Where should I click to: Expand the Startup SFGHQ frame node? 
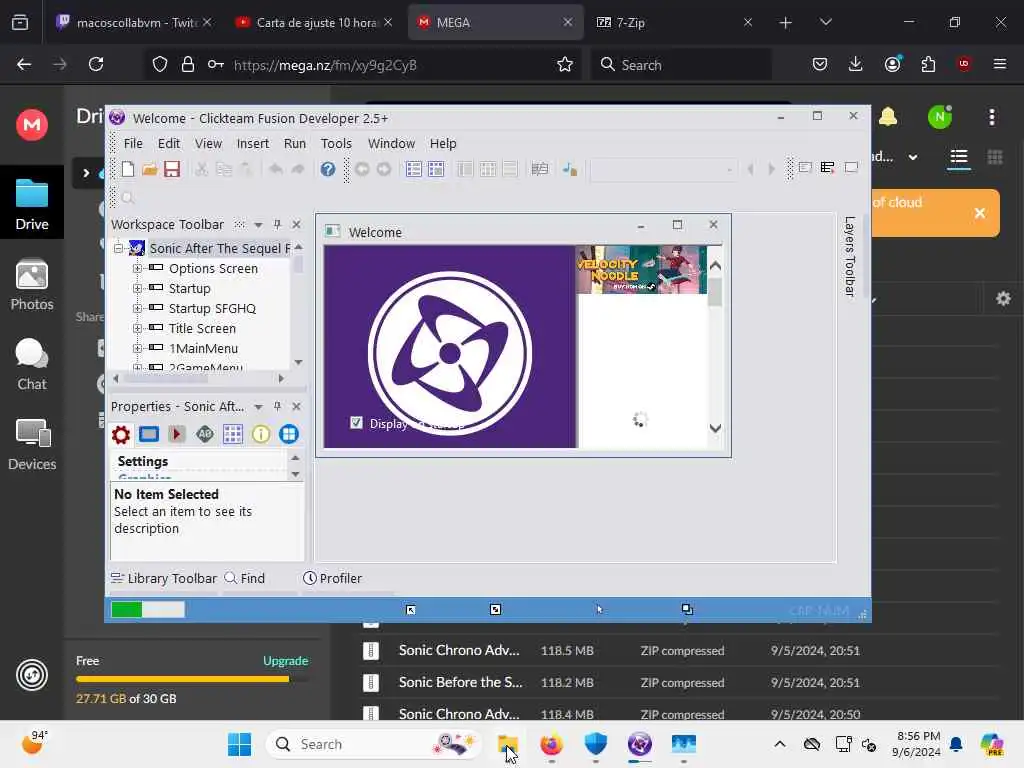click(137, 308)
